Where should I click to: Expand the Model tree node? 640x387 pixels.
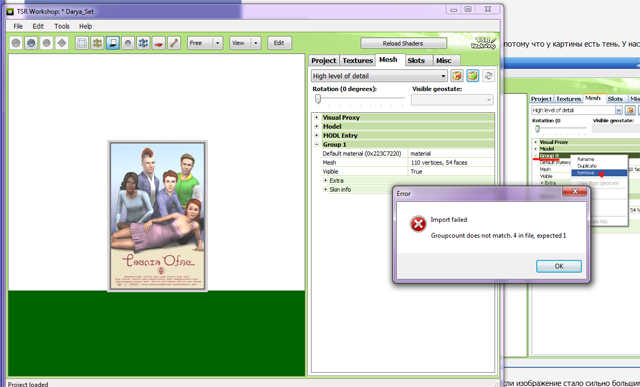[x=316, y=126]
